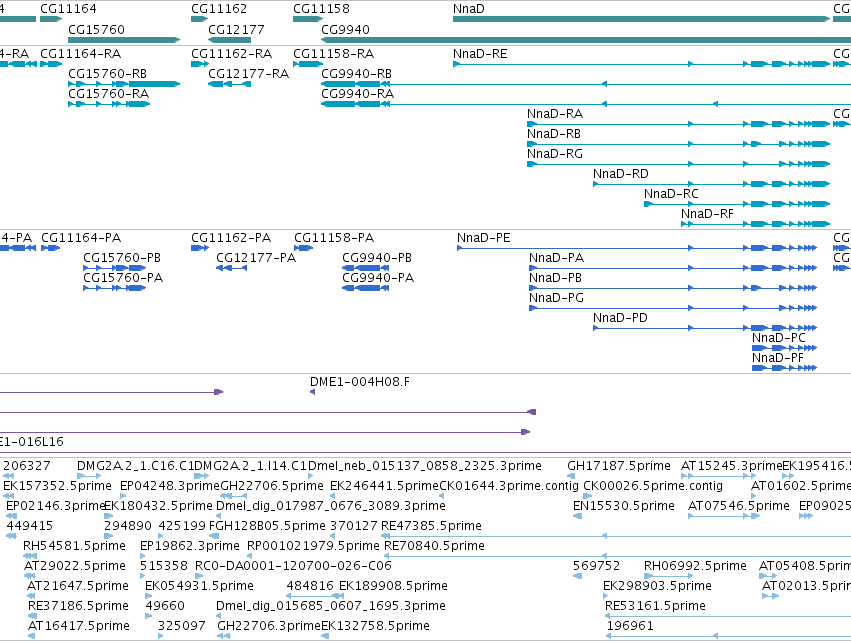
Task: Select transcript NnaD-RB
Action: 678,144
